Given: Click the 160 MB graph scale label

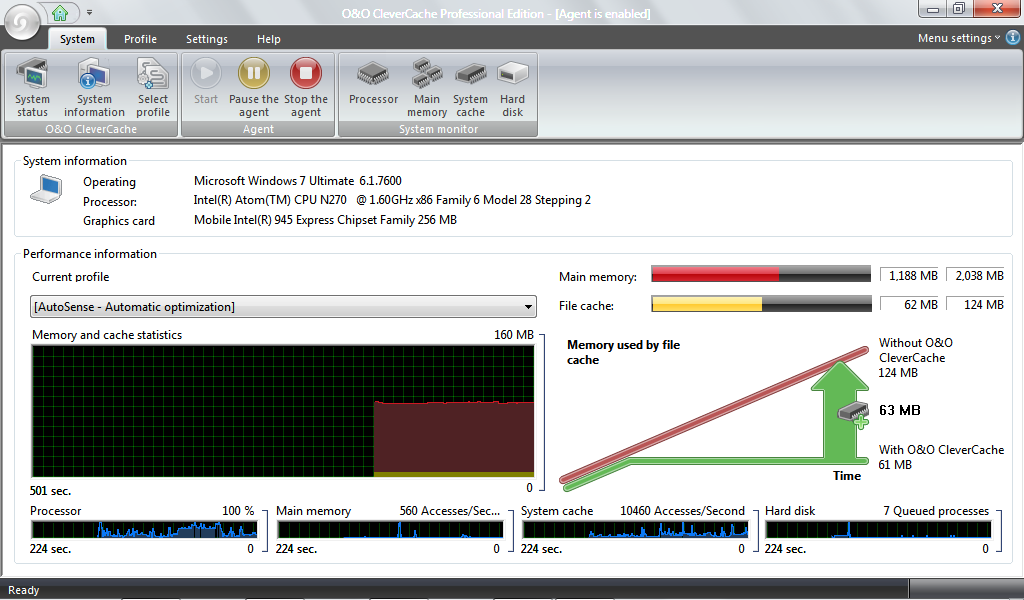Looking at the screenshot, I should click(514, 334).
